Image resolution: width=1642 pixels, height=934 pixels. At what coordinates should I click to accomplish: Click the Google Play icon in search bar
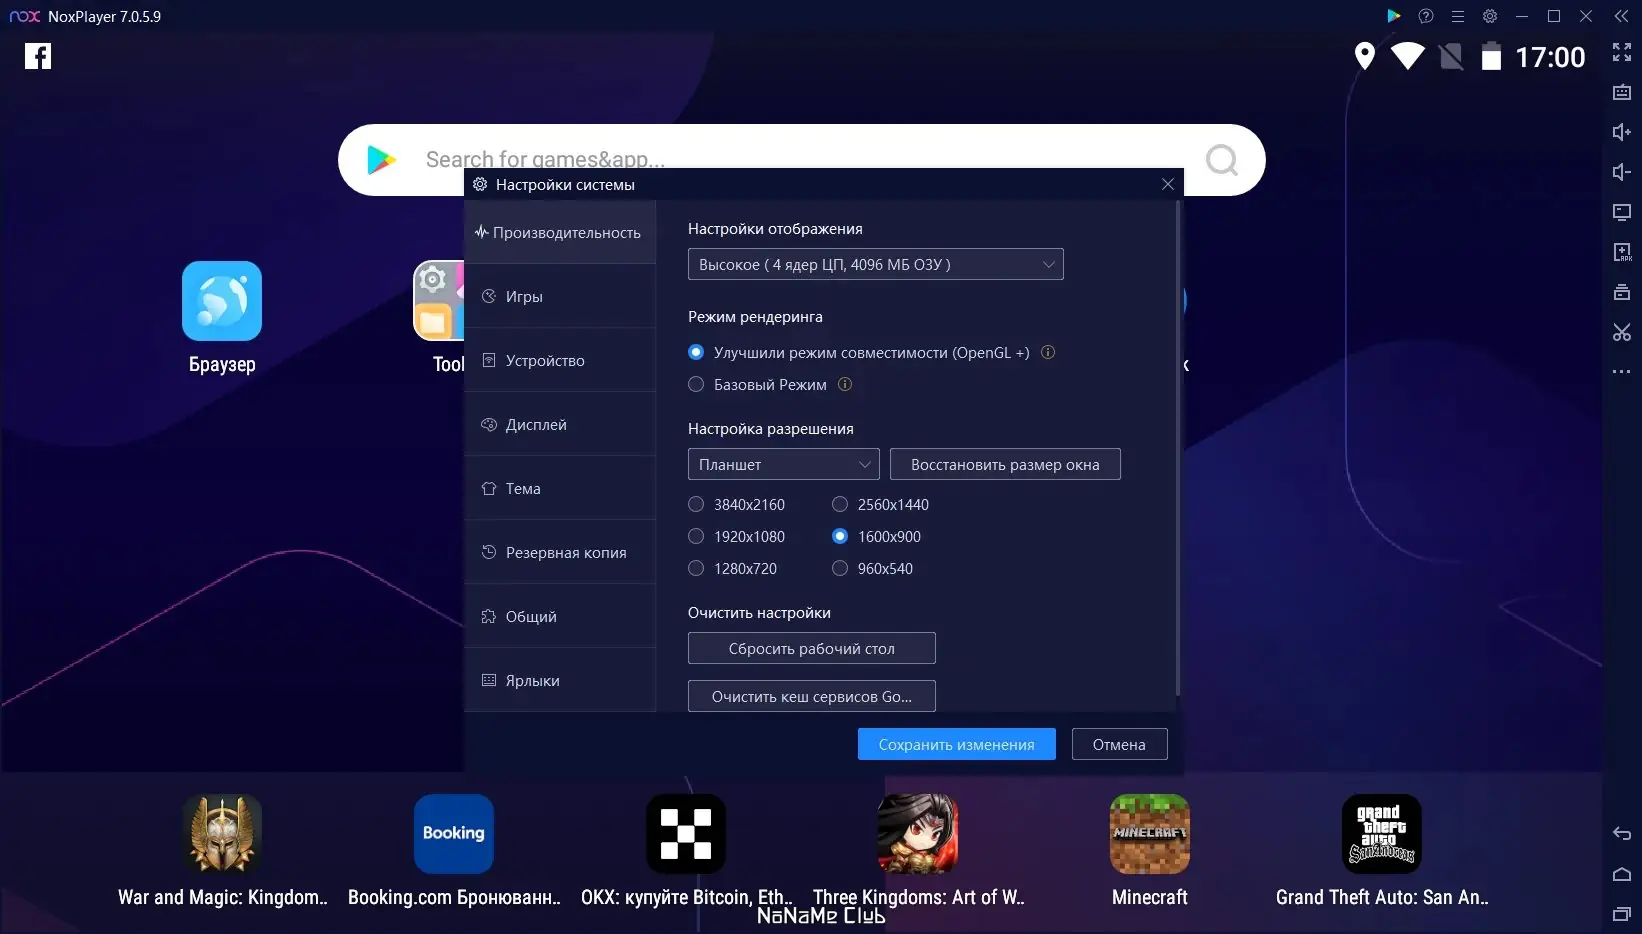pyautogui.click(x=381, y=160)
